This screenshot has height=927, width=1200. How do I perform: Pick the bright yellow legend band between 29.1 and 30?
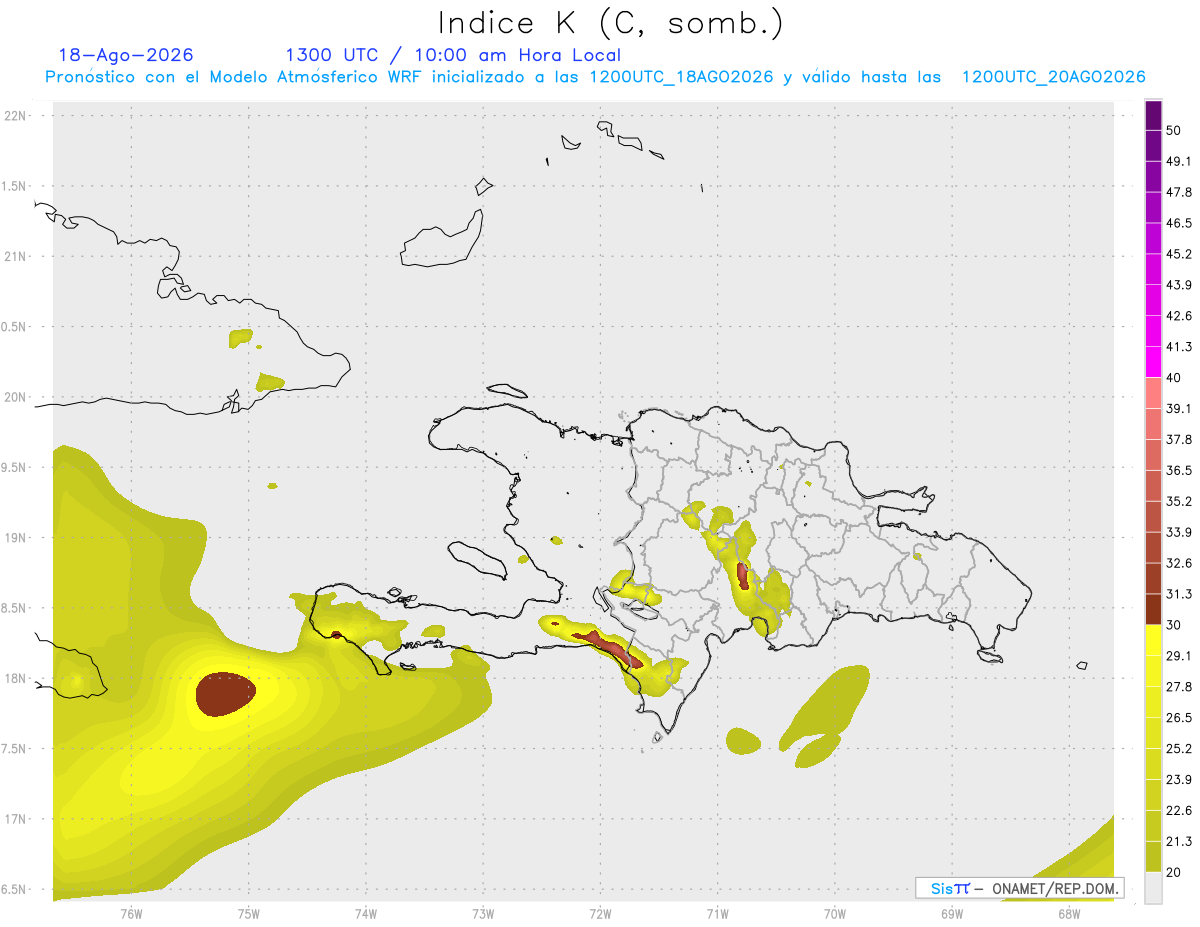pyautogui.click(x=1153, y=641)
